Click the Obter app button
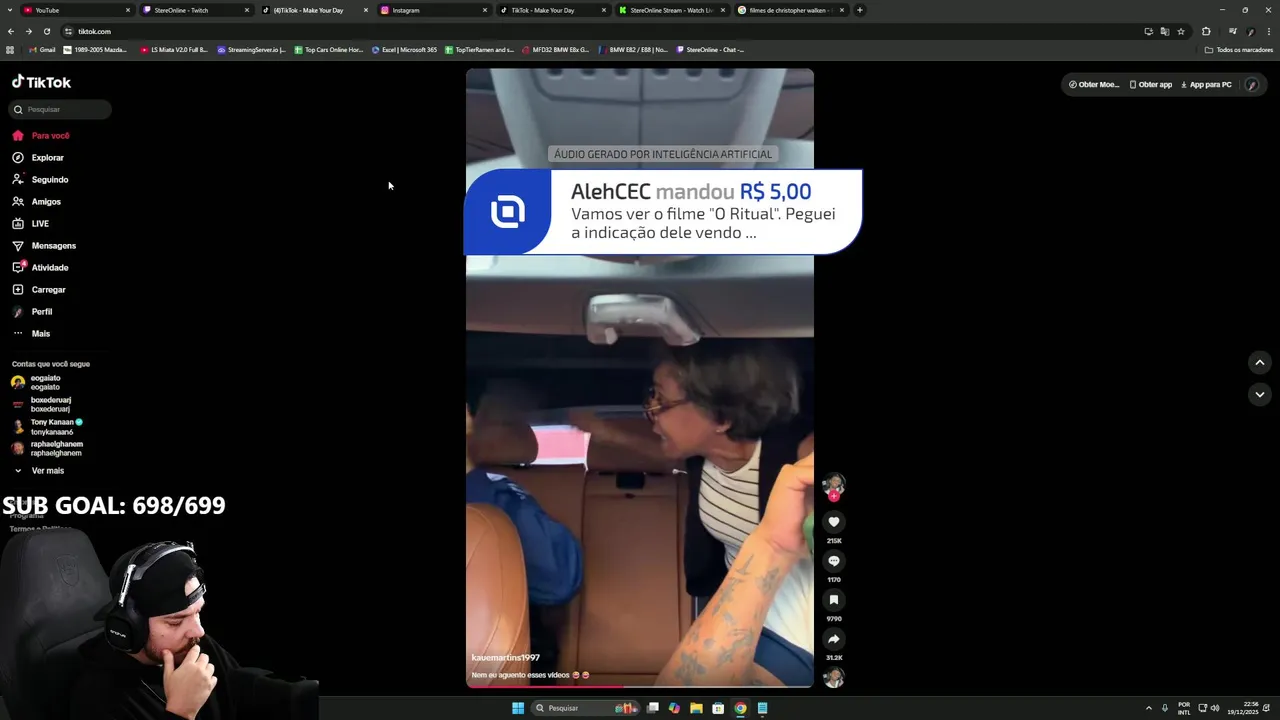Viewport: 1280px width, 720px height. pyautogui.click(x=1150, y=84)
